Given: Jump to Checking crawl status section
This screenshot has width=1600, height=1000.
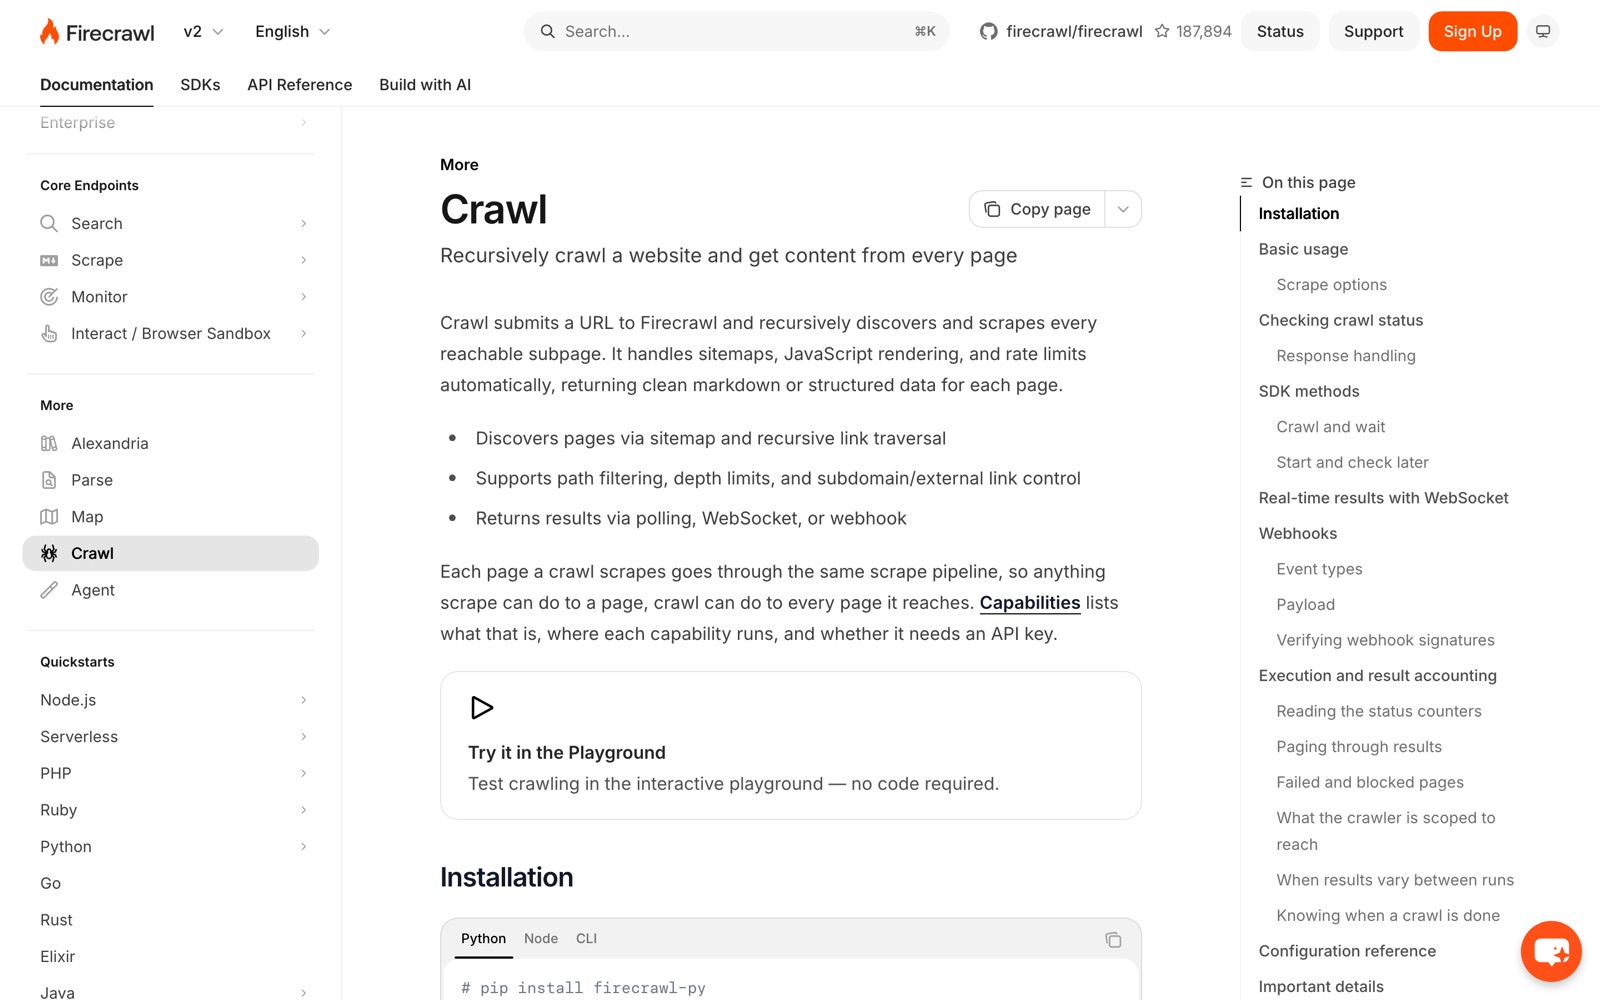Looking at the screenshot, I should (1340, 320).
